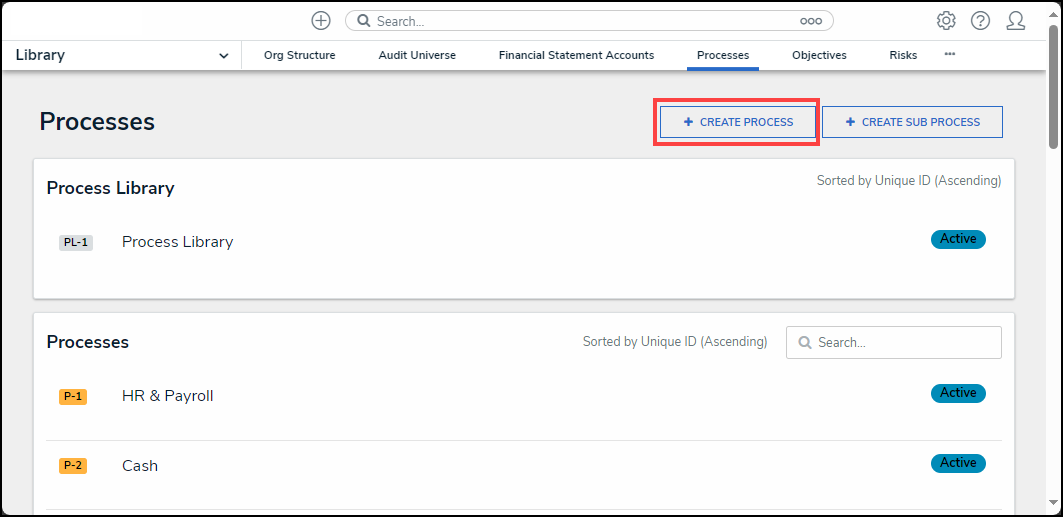Click the three-dot icon in top search bar

click(x=810, y=21)
